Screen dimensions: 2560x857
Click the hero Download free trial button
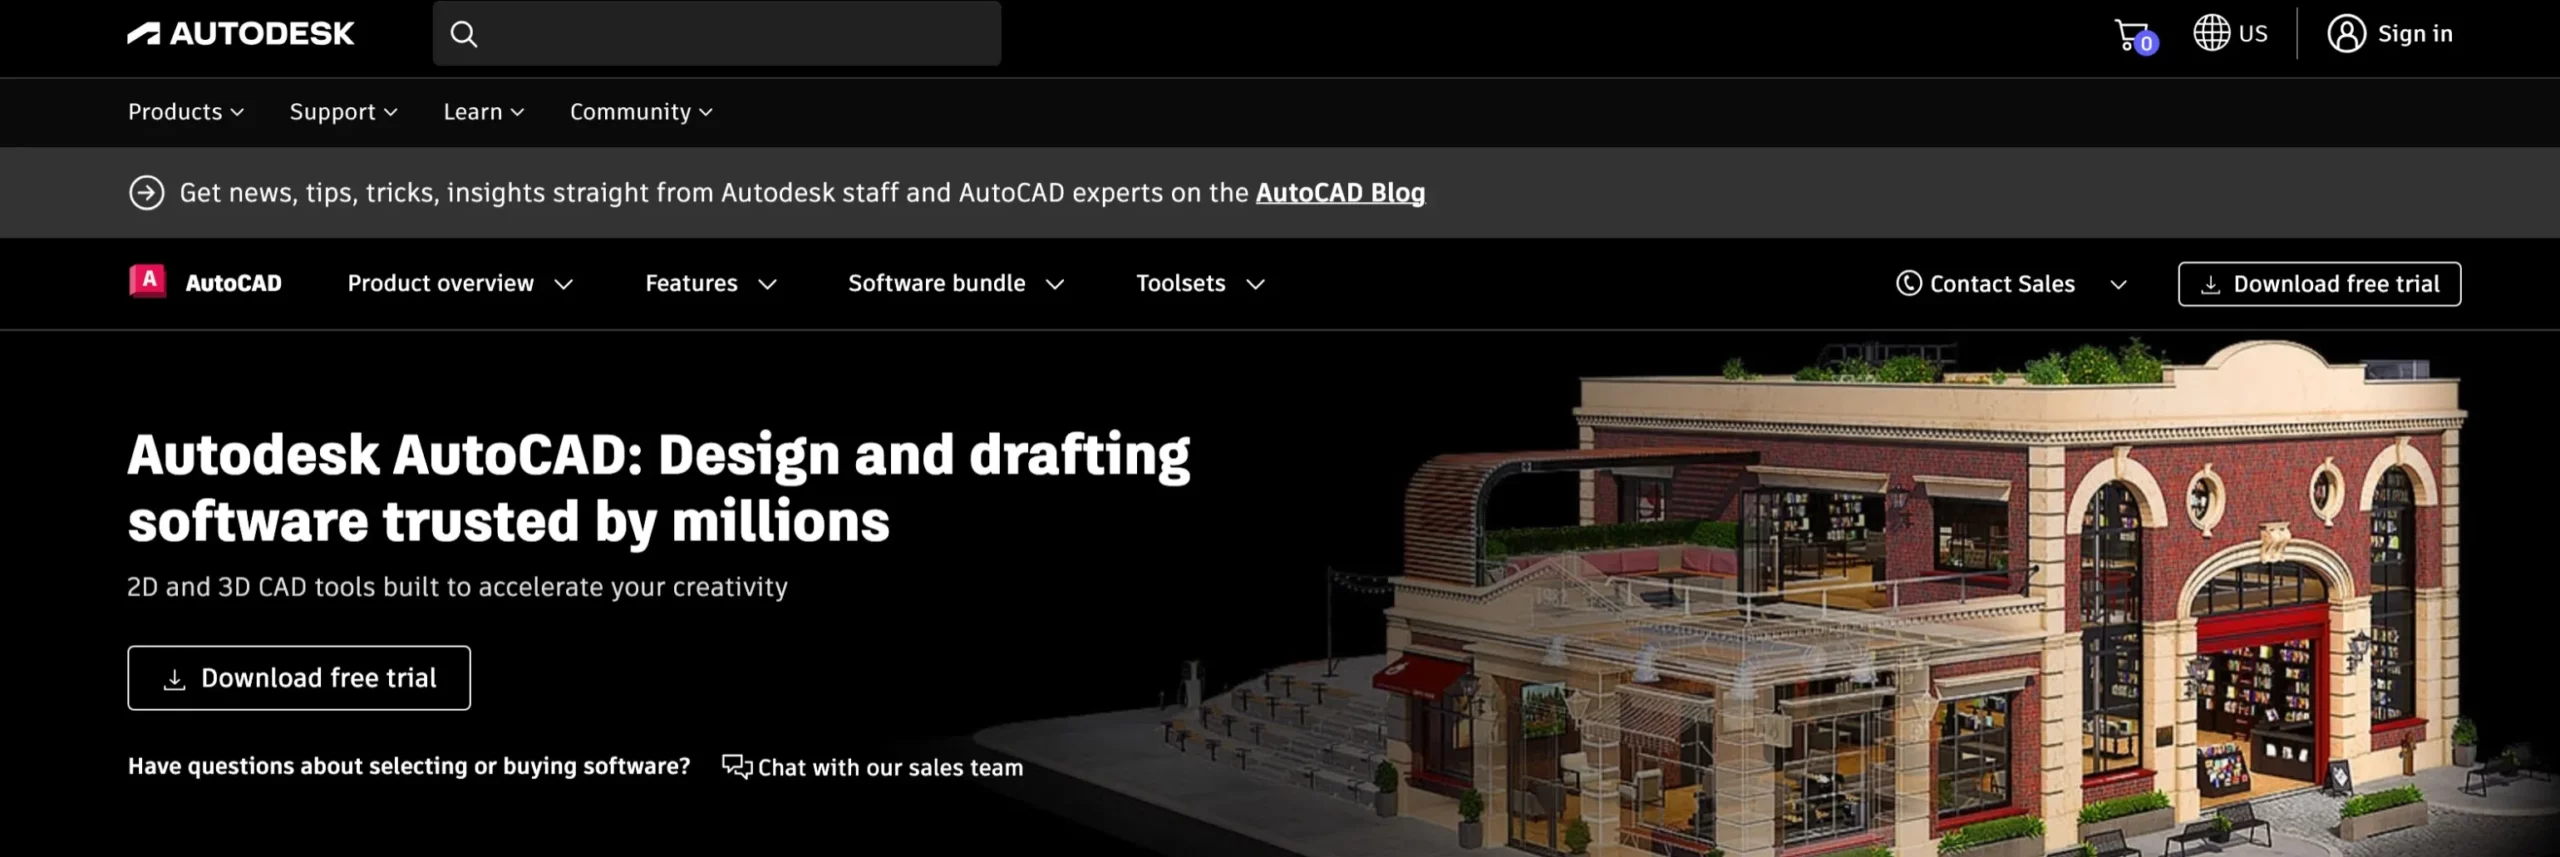point(299,678)
